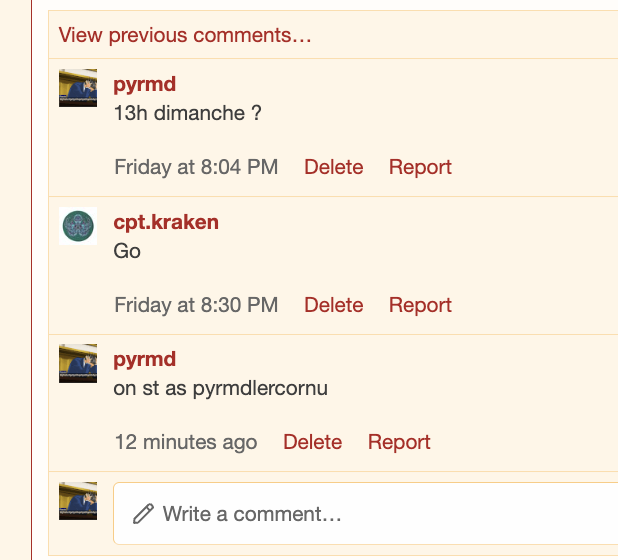Viewport: 618px width, 560px height.
Task: Report the "13h dimanche ?" comment
Action: point(420,167)
